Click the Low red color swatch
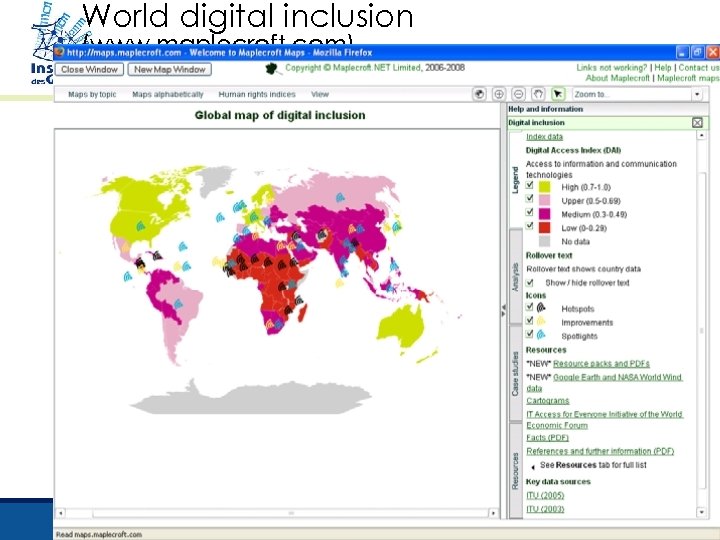Screen dimensions: 720x540 tap(544, 228)
